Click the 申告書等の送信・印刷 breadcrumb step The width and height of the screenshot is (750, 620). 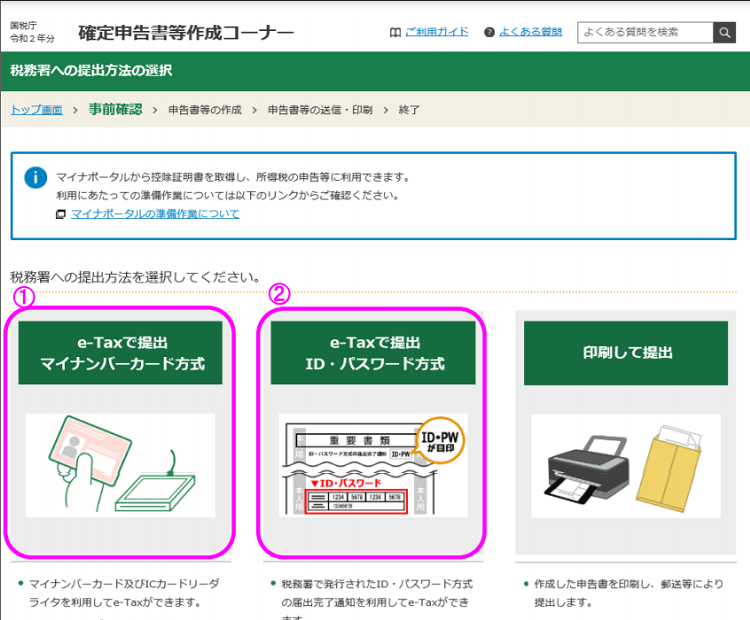(320, 110)
